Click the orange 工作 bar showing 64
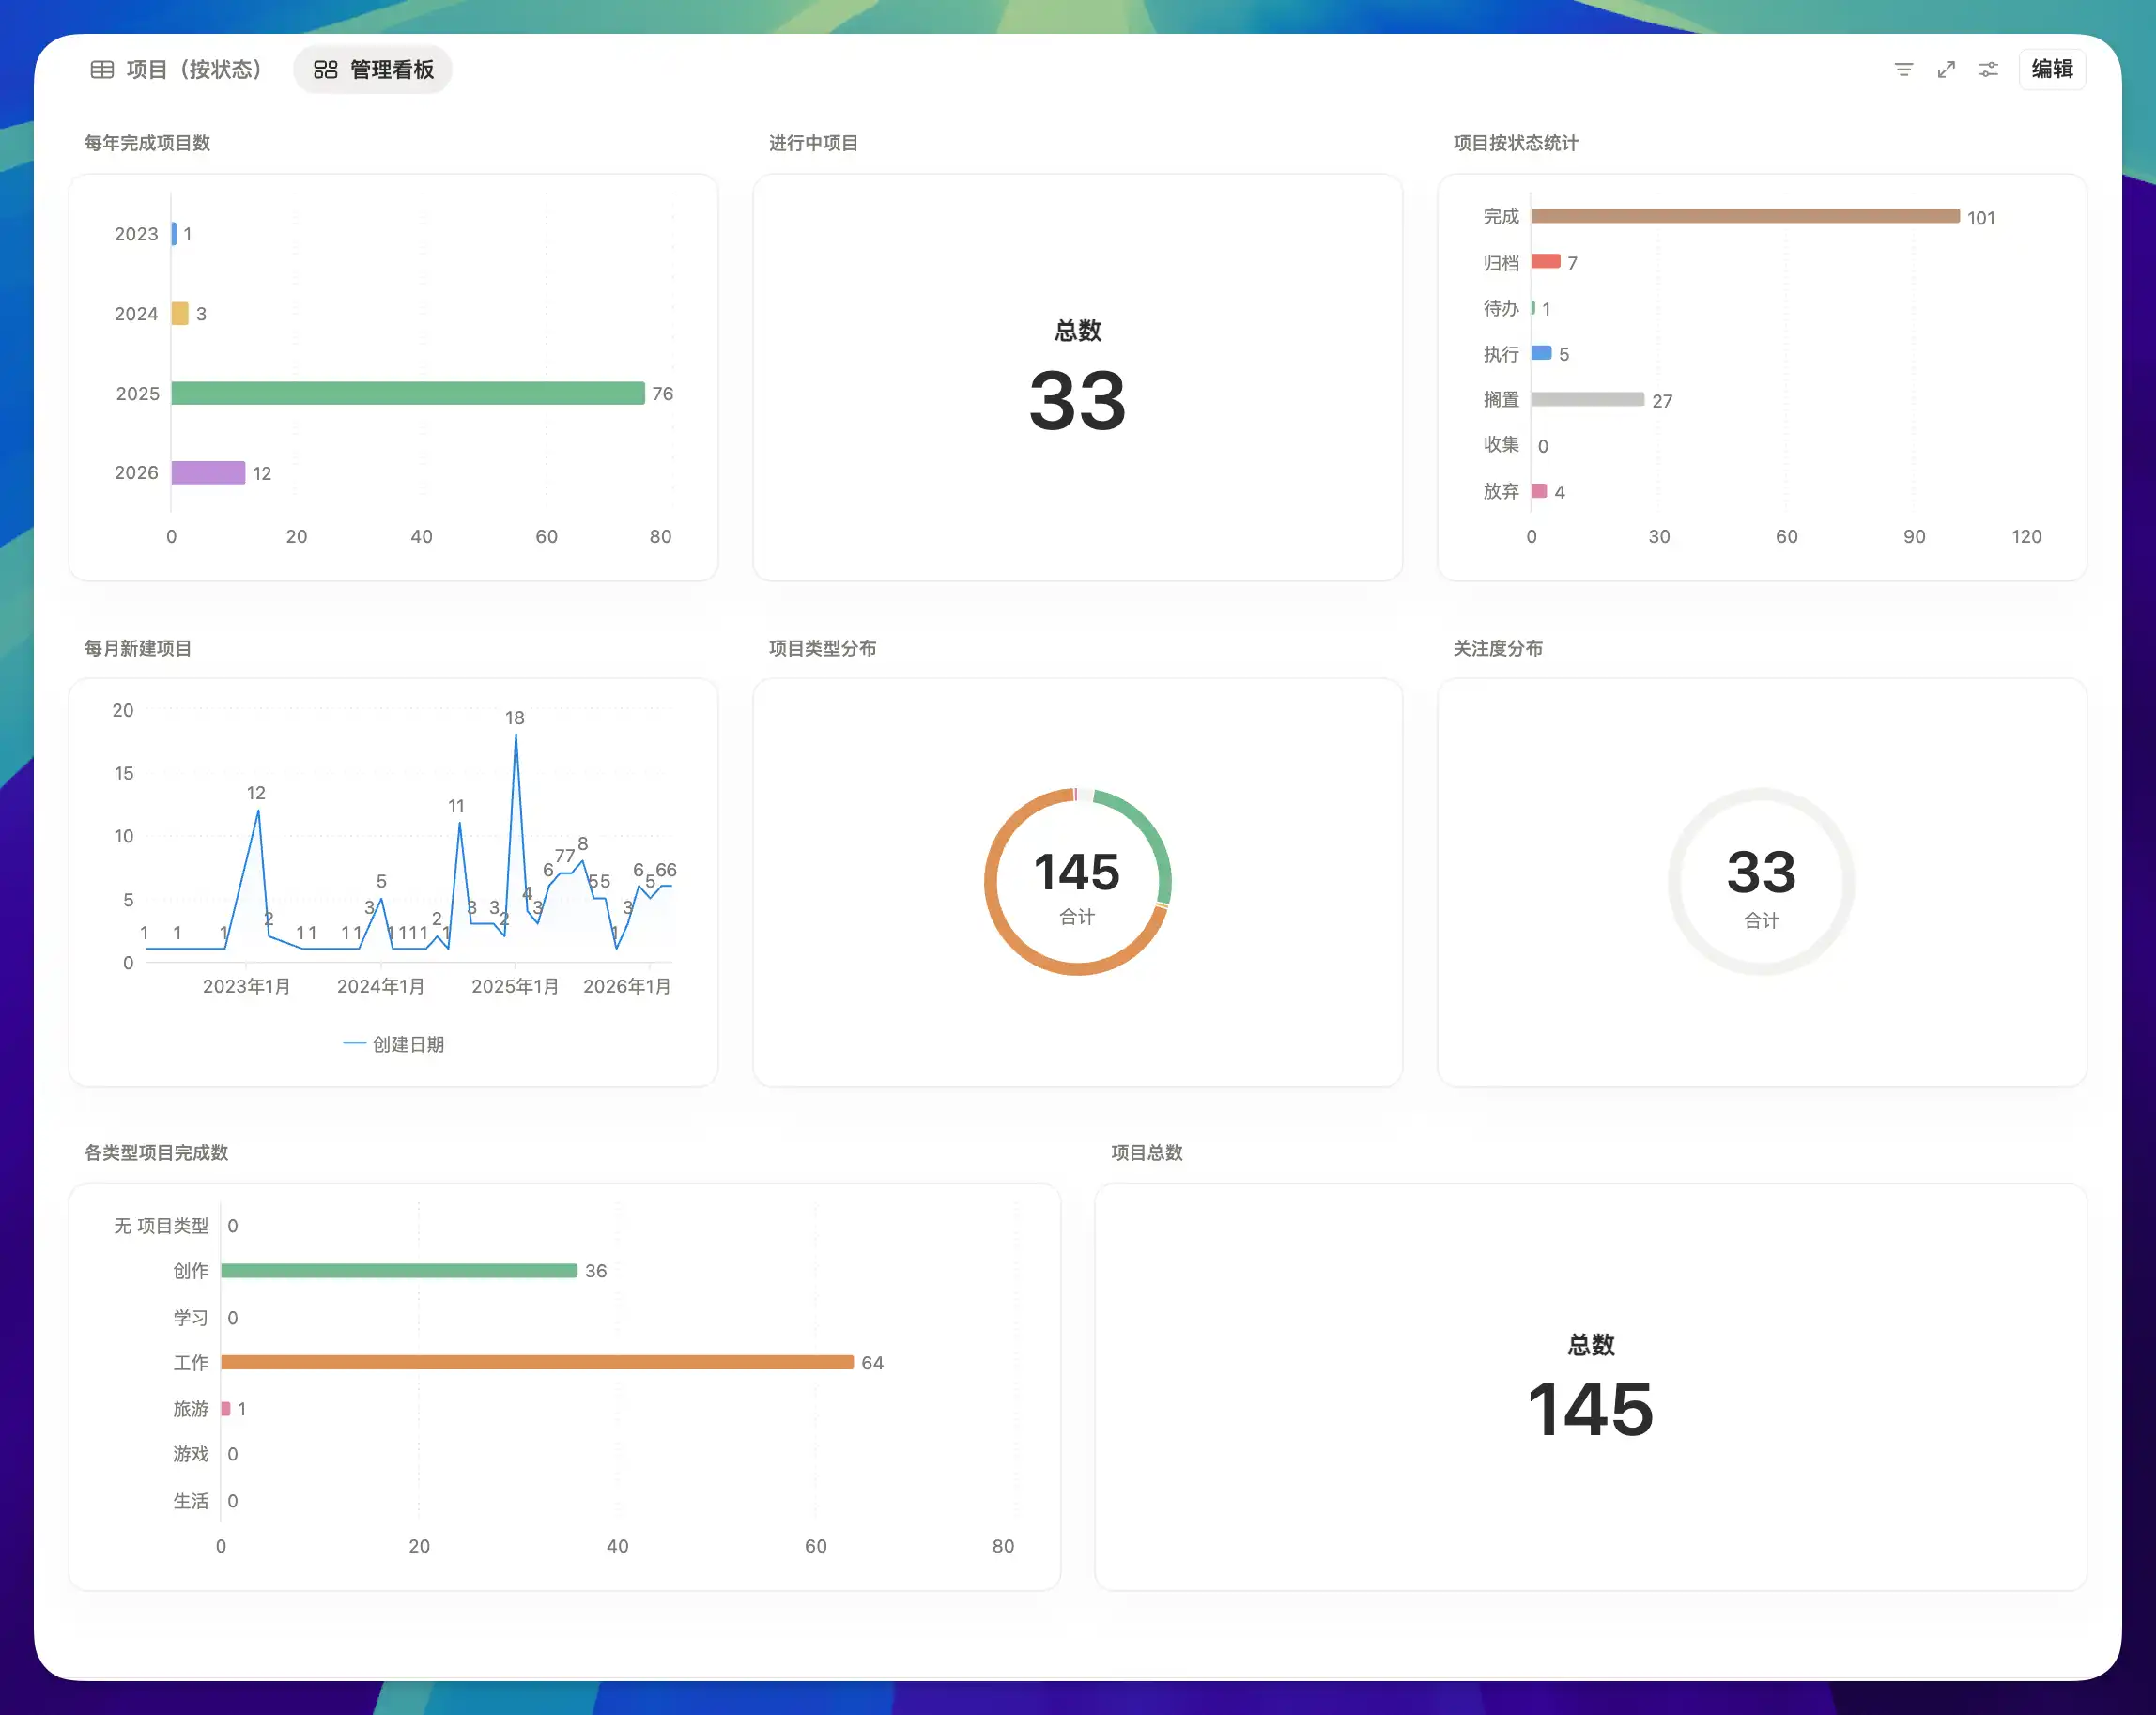This screenshot has width=2156, height=1715. pos(537,1362)
